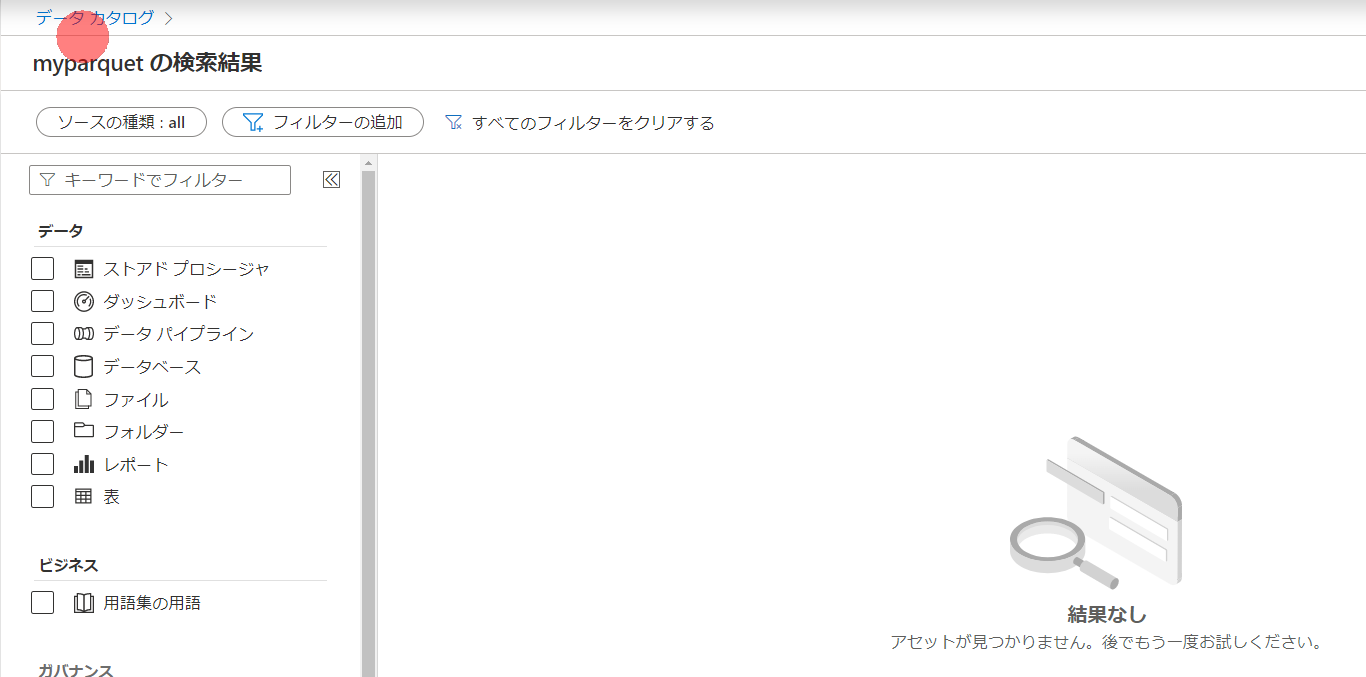Collapse the filter panel with the double chevron
1366x677 pixels.
pos(330,179)
